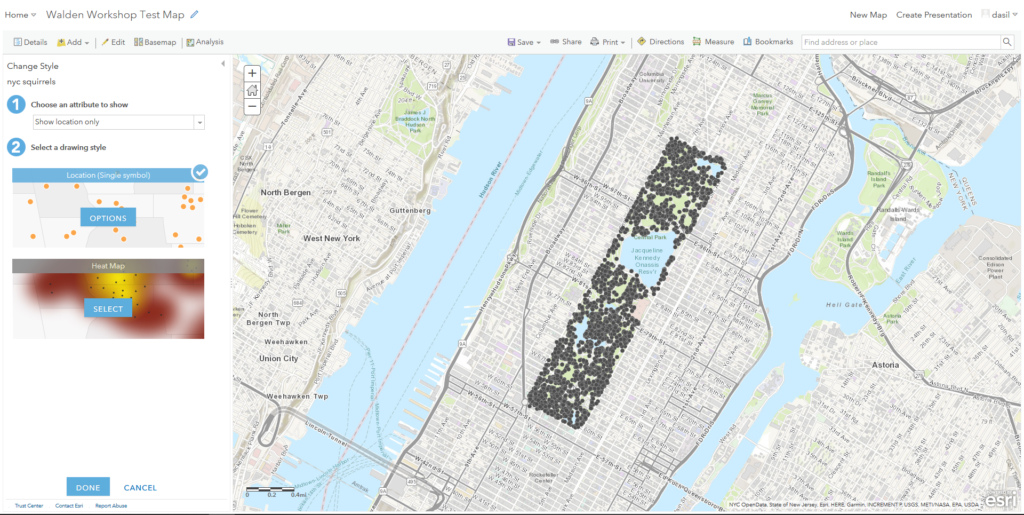Click the zoom in plus button

252,73
